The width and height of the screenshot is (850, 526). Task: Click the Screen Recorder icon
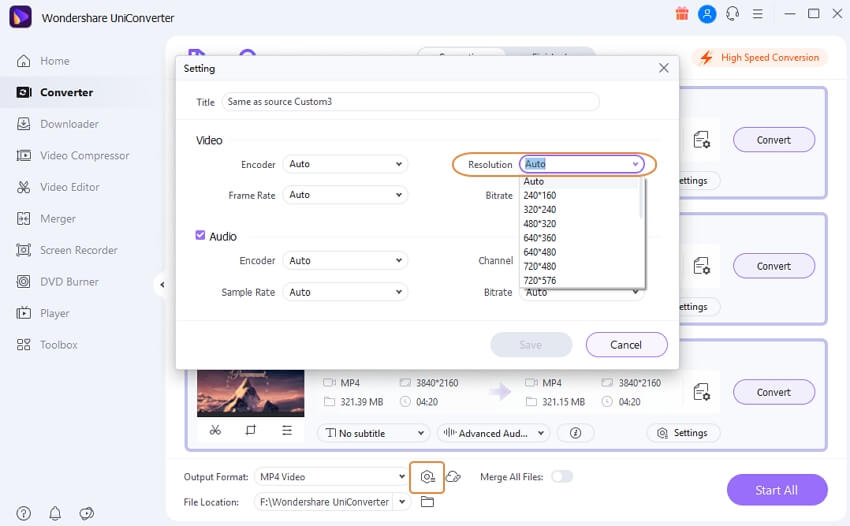(x=23, y=250)
